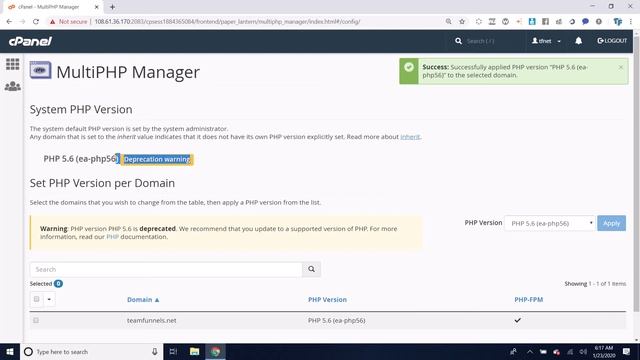This screenshot has width=640, height=360.
Task: Open the apps grid sidebar icon
Action: click(12, 64)
